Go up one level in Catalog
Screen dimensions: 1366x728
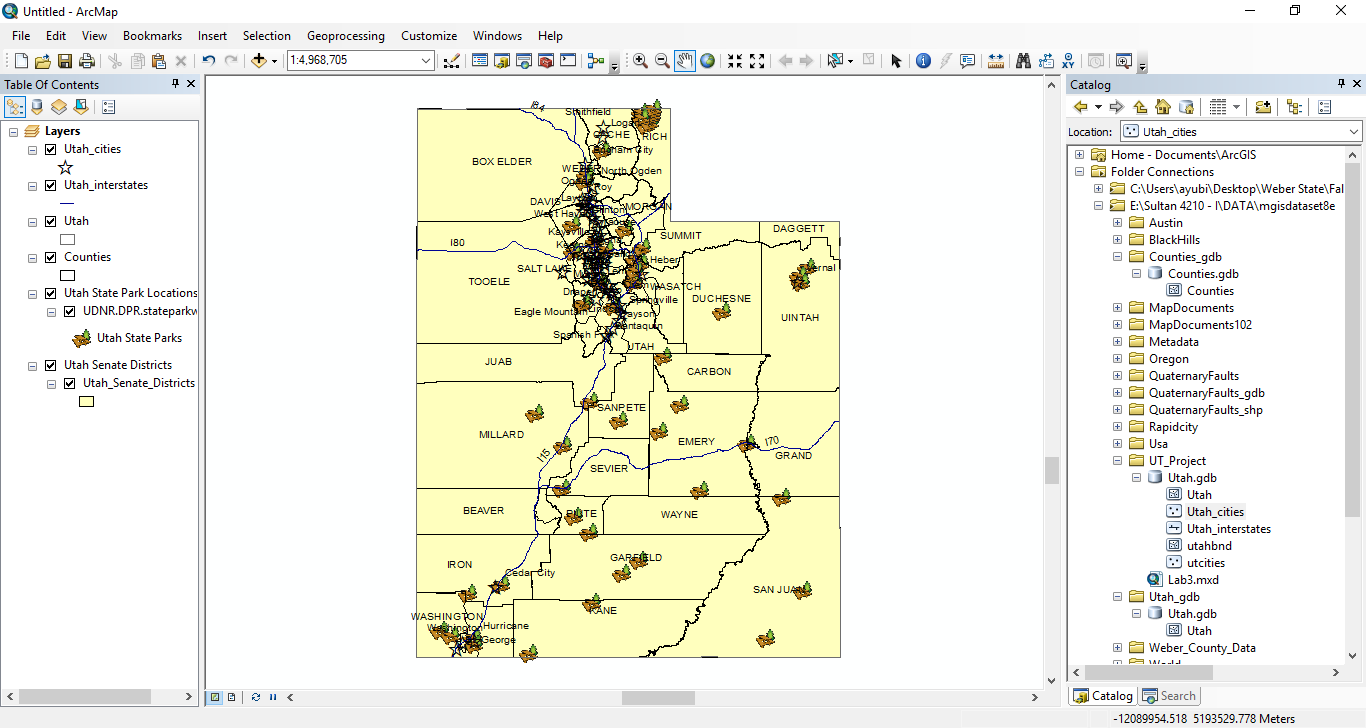[x=1140, y=107]
